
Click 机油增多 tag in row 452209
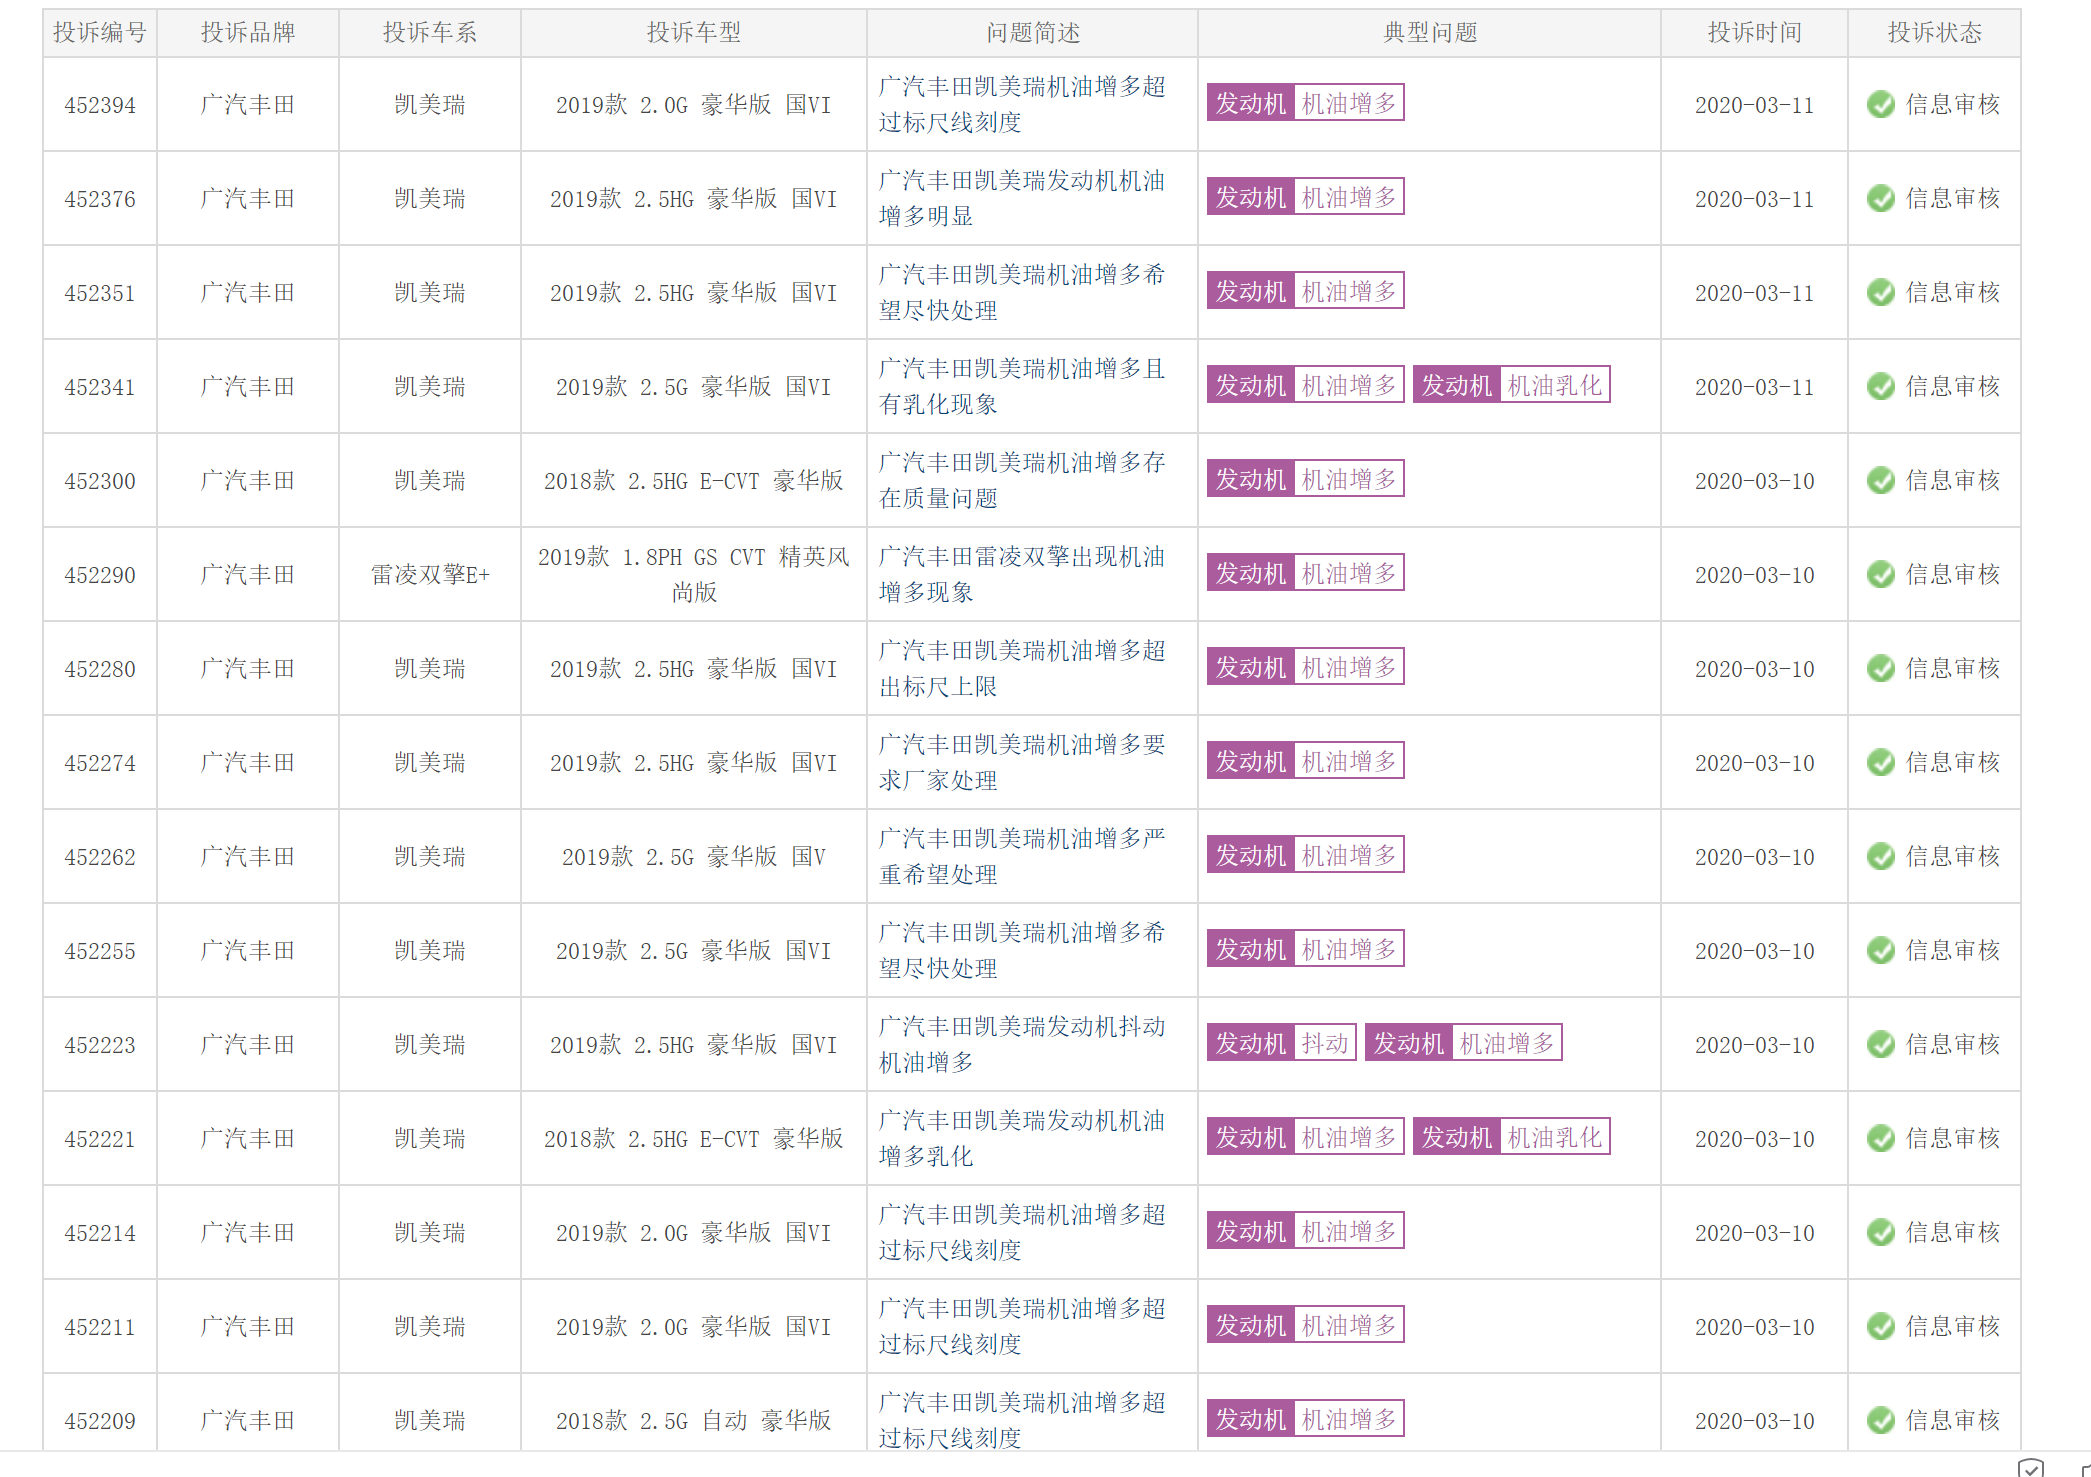click(x=1348, y=1419)
